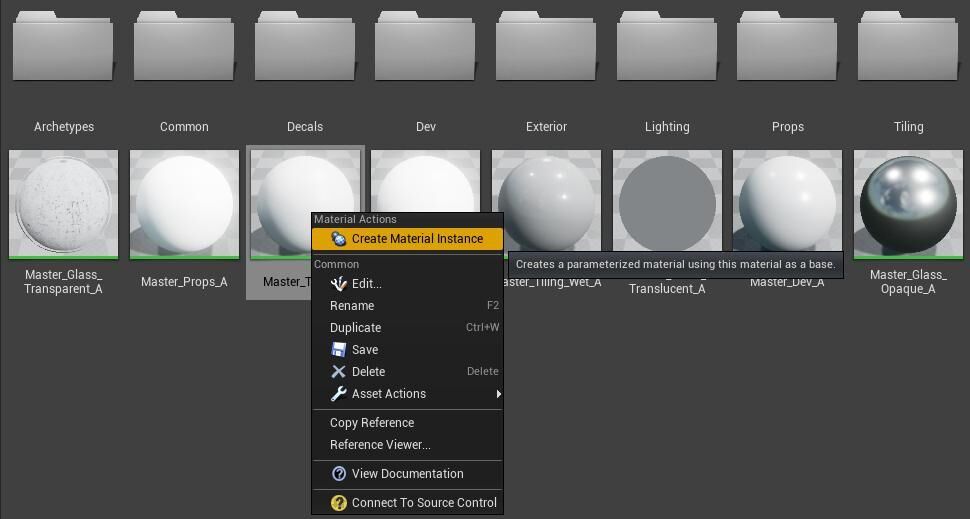The width and height of the screenshot is (970, 519).
Task: Open the Tiling folder
Action: point(908,50)
